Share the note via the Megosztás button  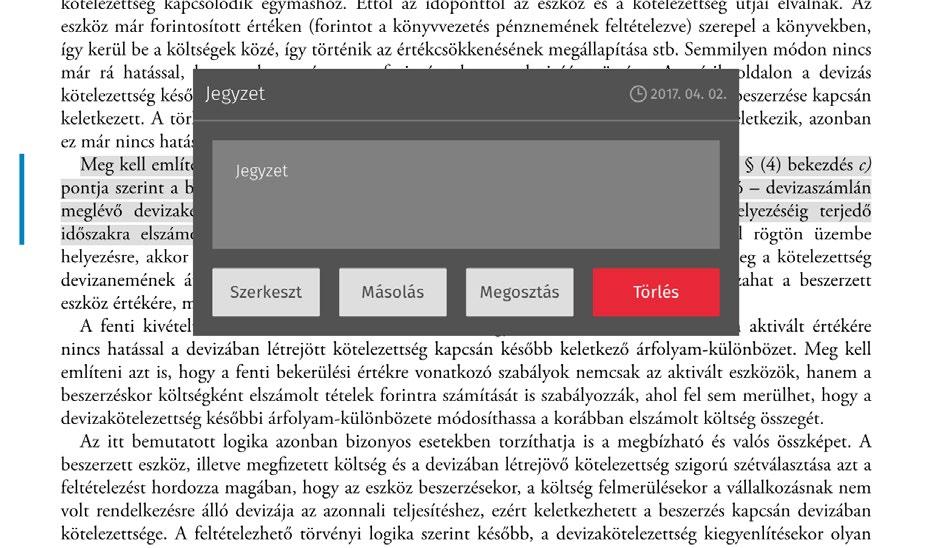(x=519, y=292)
